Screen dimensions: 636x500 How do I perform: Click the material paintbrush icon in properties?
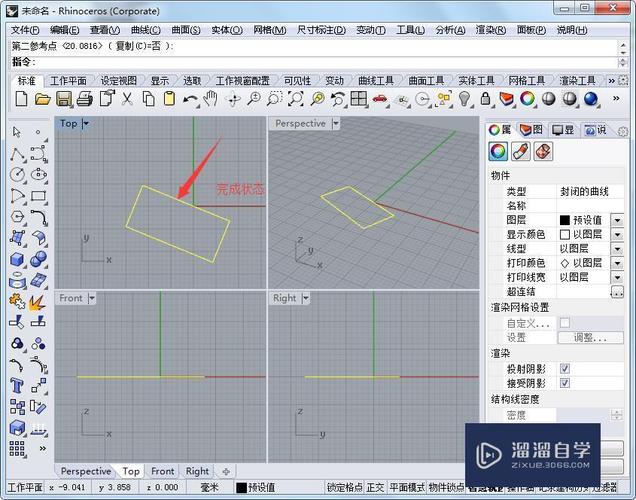click(521, 152)
